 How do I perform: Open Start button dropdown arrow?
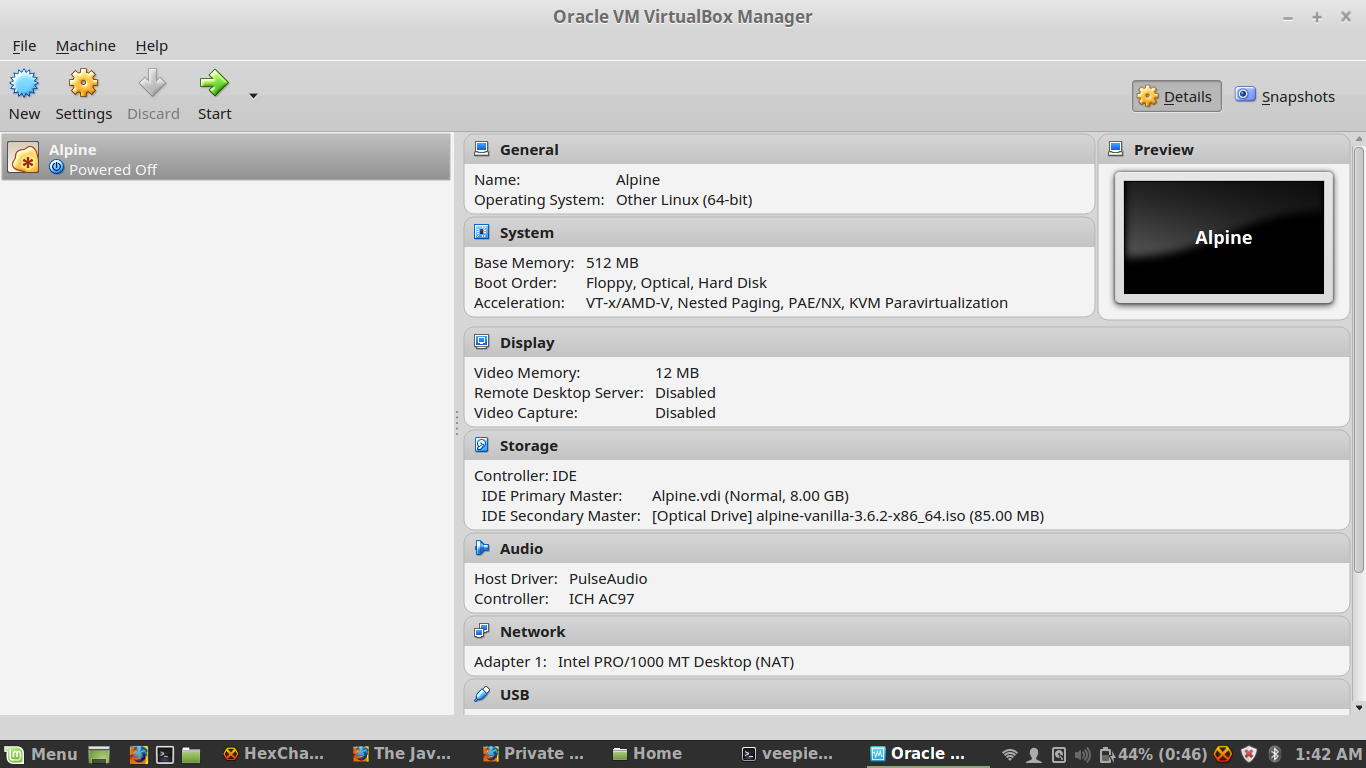(x=253, y=96)
